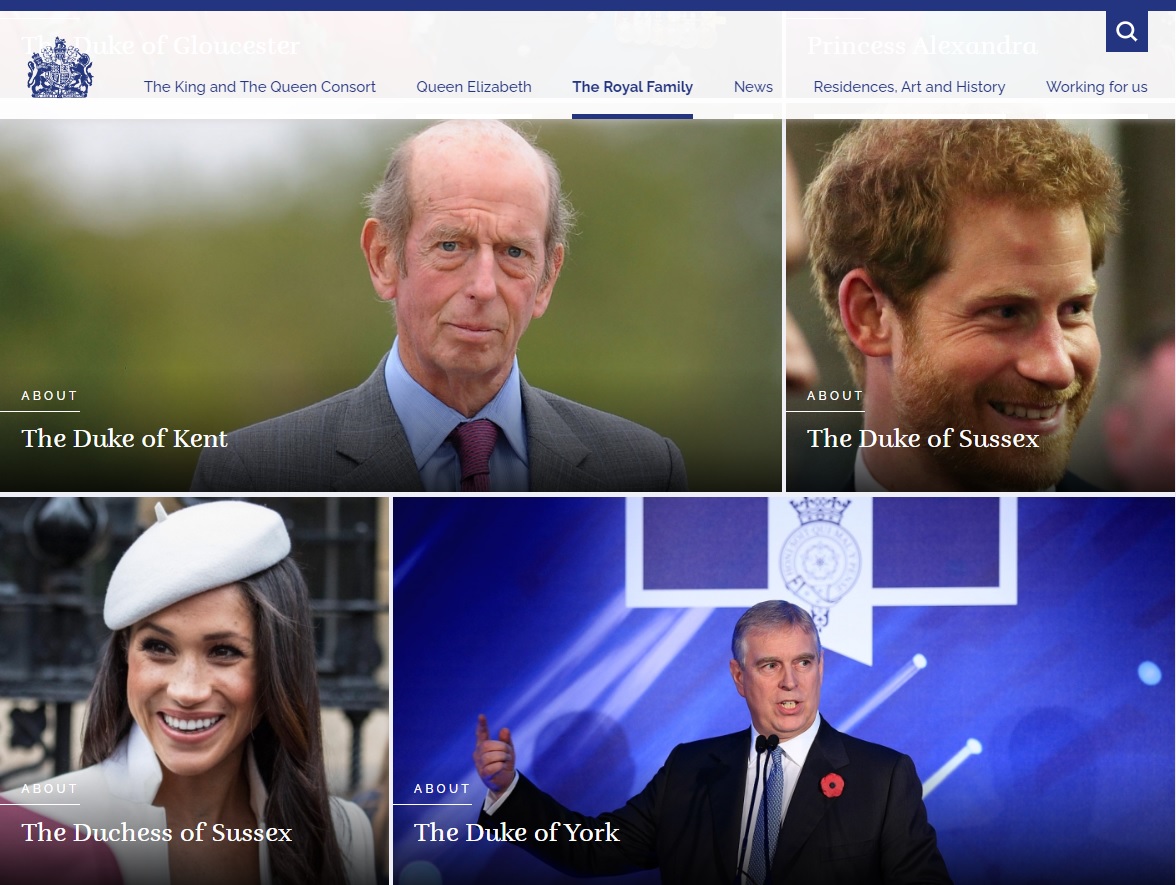Visit the Working for us page
Image resolution: width=1176 pixels, height=885 pixels.
1096,87
